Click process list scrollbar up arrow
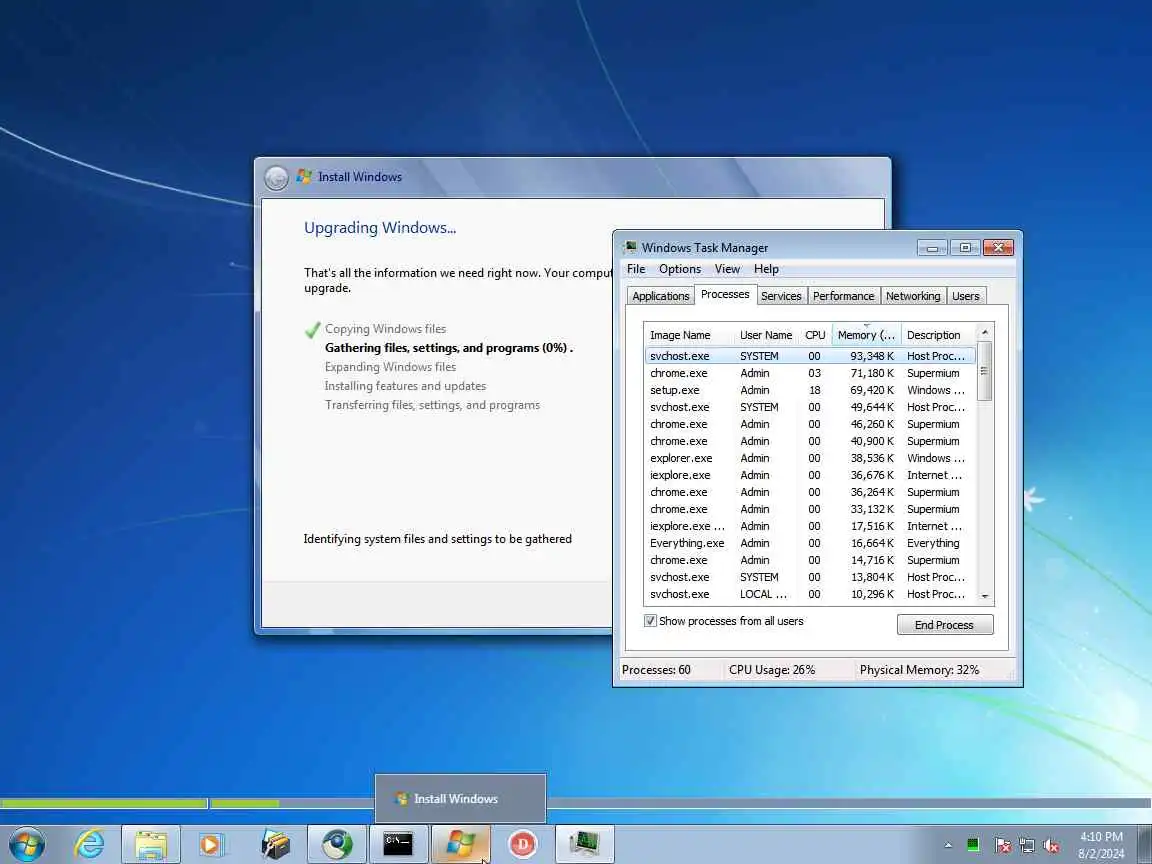Screen dimensions: 1152x864 click(985, 332)
